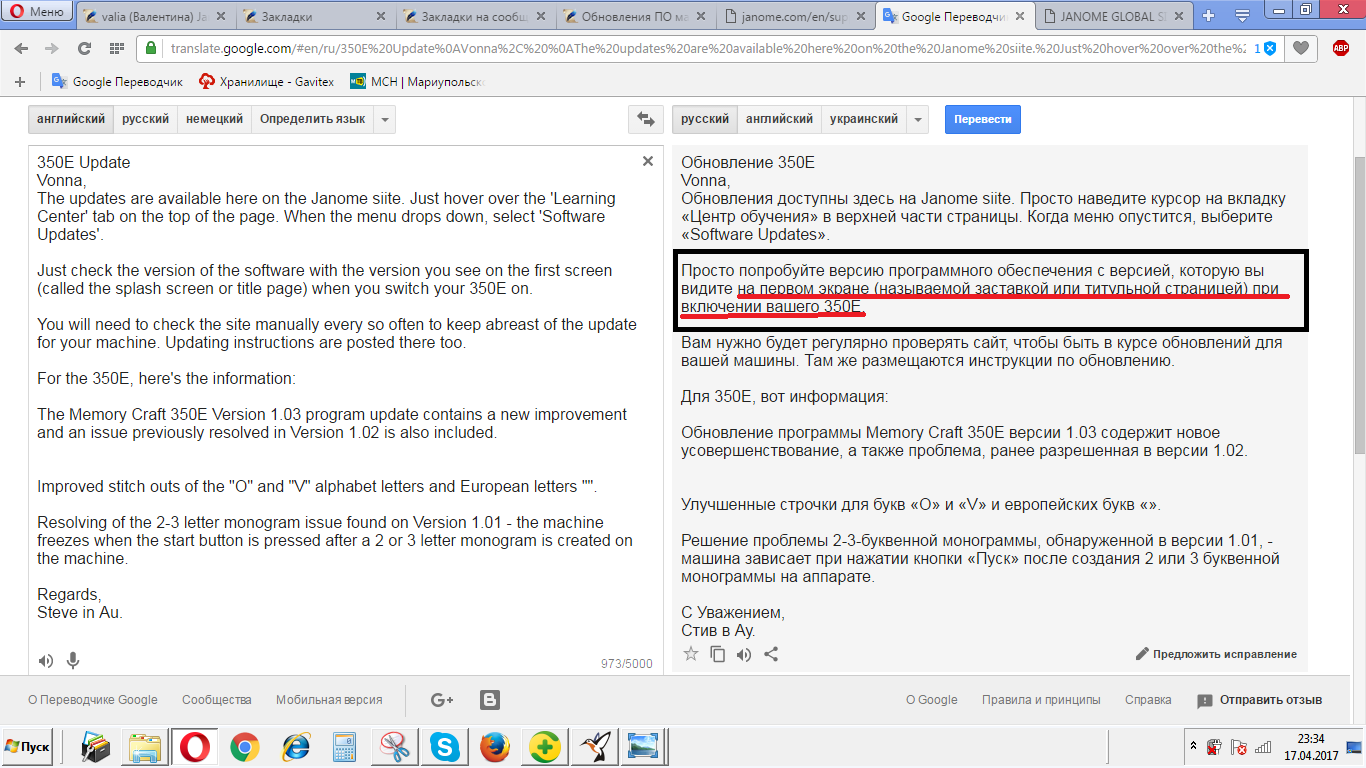Open the Google Переводчик bookmark
The width and height of the screenshot is (1366, 768).
(118, 82)
